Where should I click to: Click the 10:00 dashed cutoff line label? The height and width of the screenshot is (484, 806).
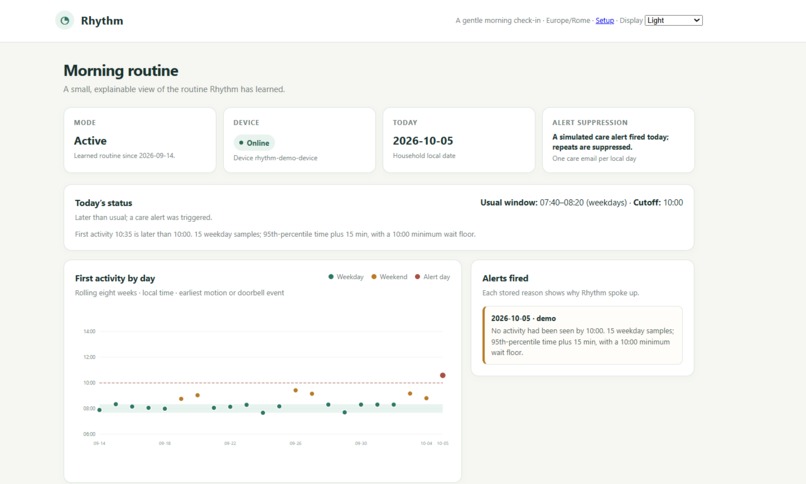(x=89, y=383)
